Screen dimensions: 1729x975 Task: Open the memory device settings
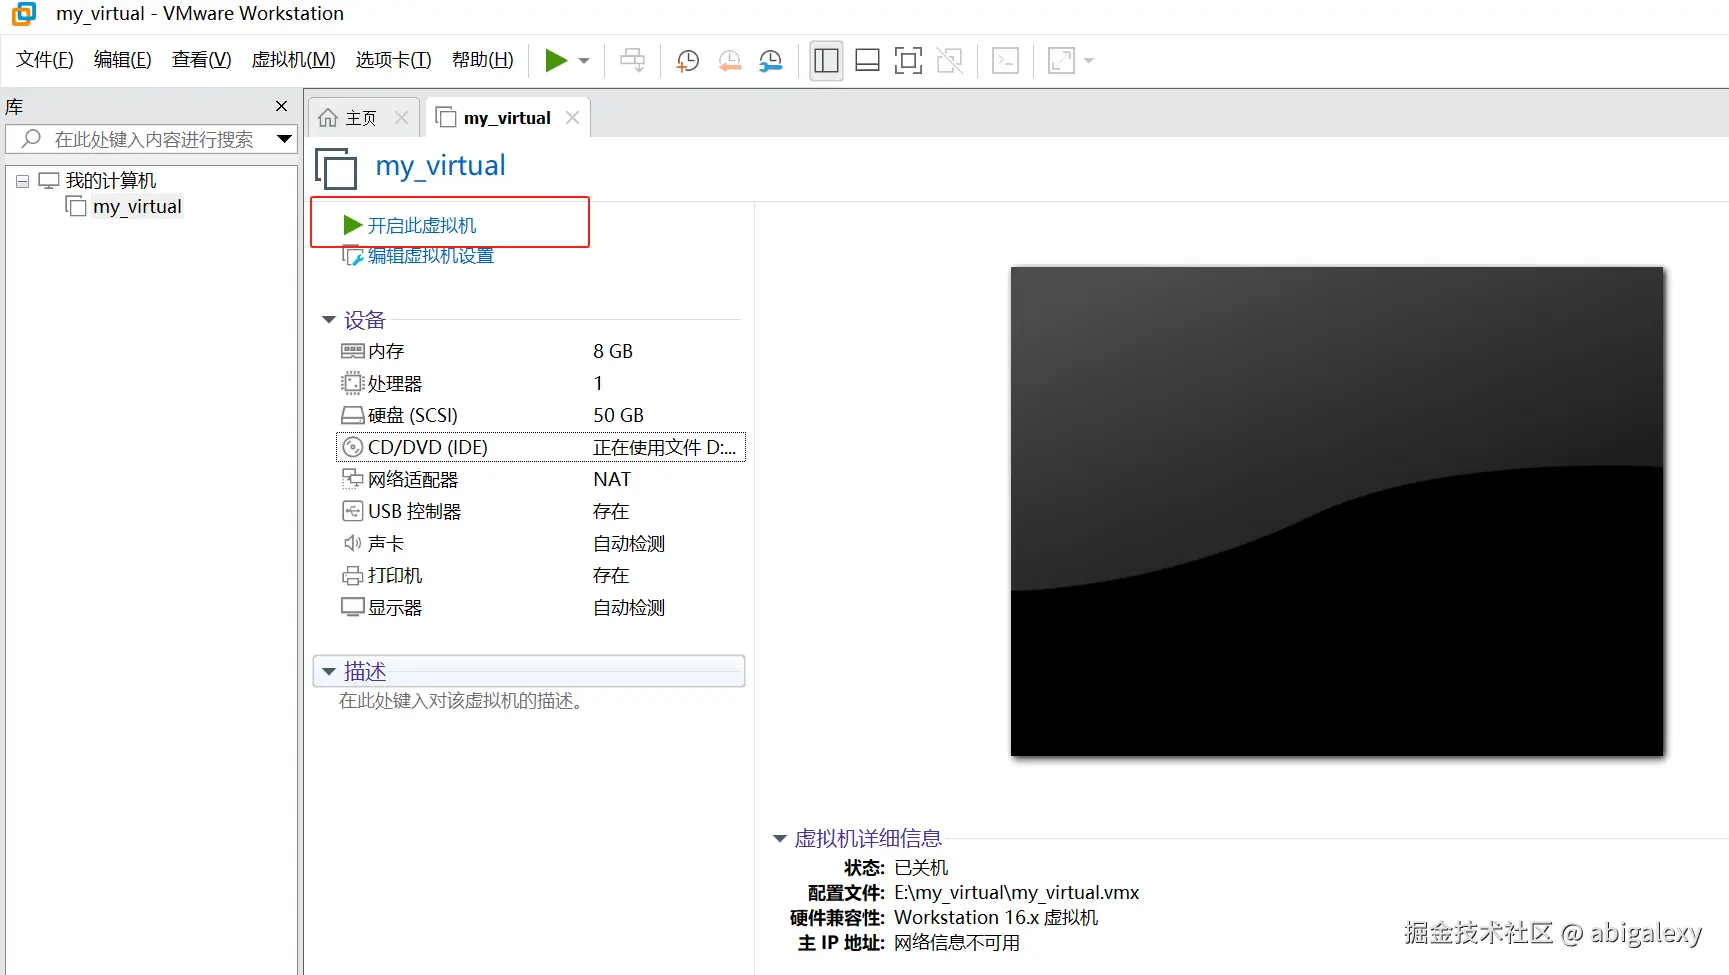[384, 351]
